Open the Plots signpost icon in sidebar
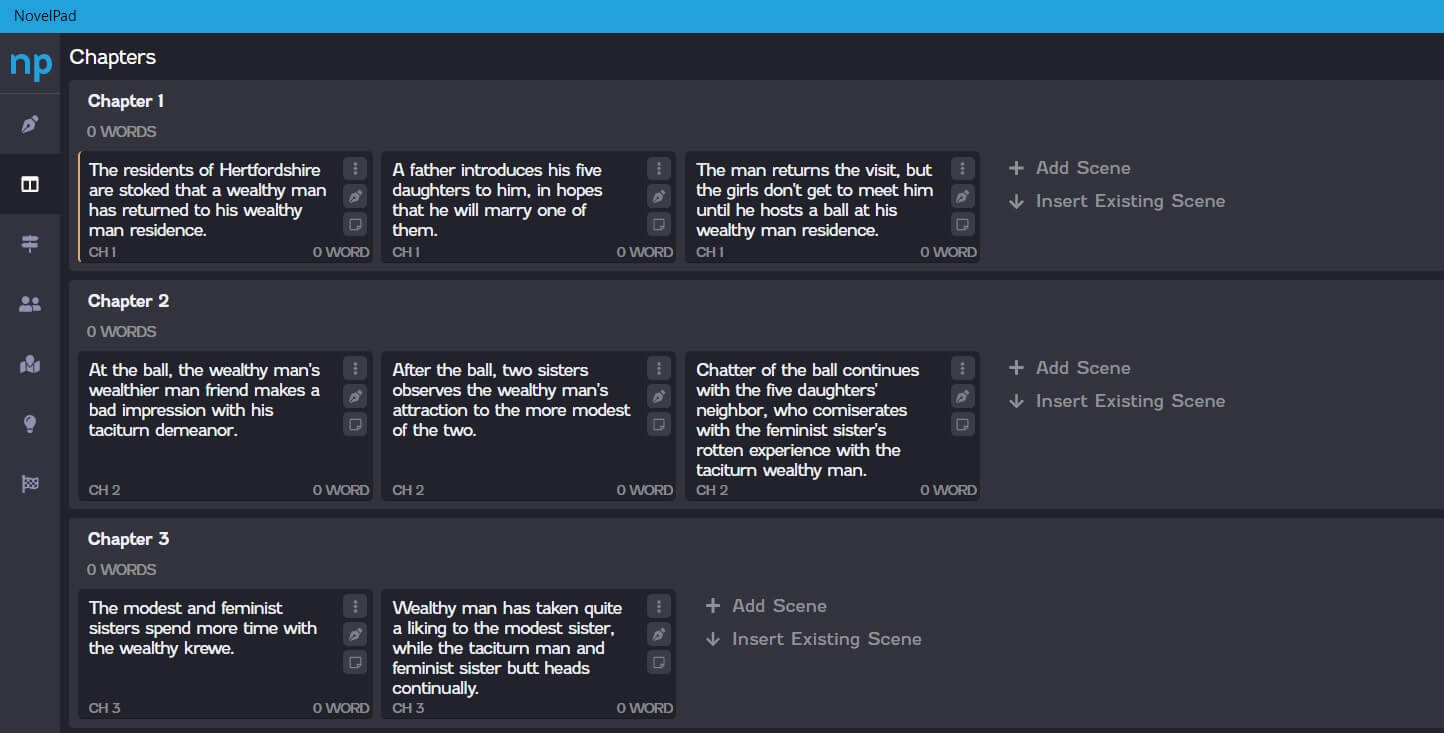Viewport: 1444px width, 733px height. (30, 245)
